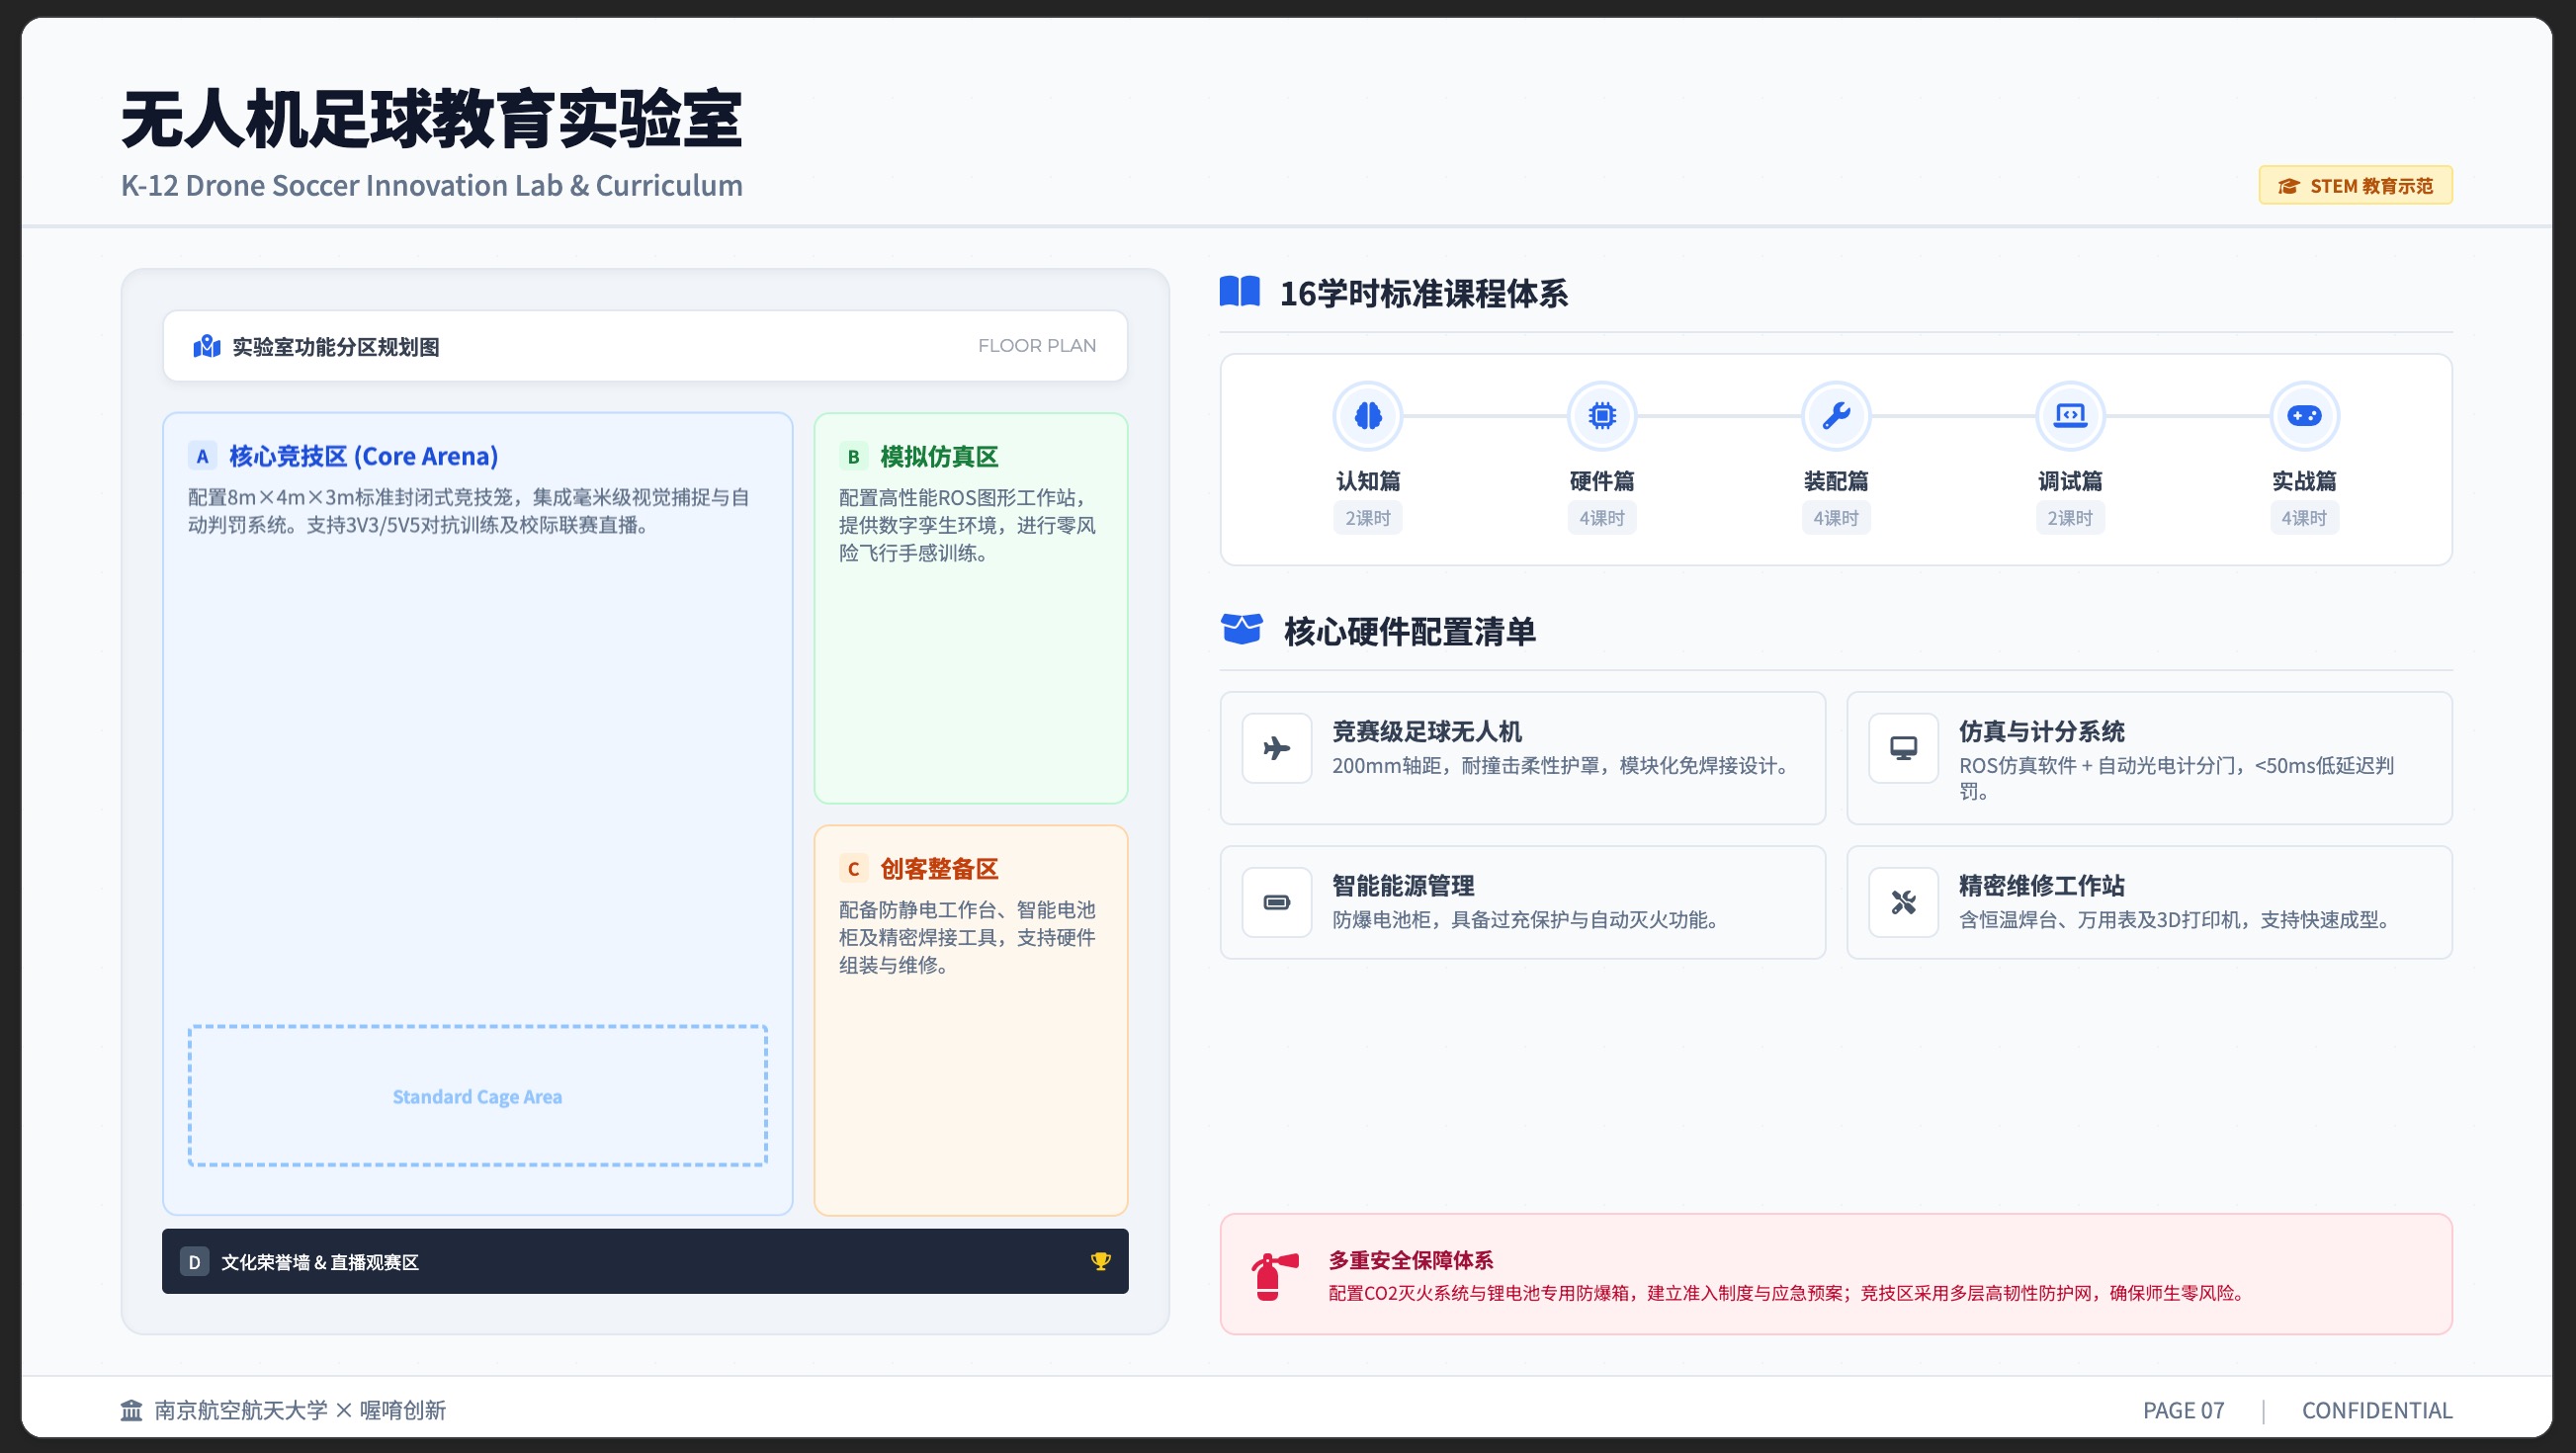Click the 16学时标准课程体系 heading
2576x1453 pixels.
pyautogui.click(x=1424, y=293)
